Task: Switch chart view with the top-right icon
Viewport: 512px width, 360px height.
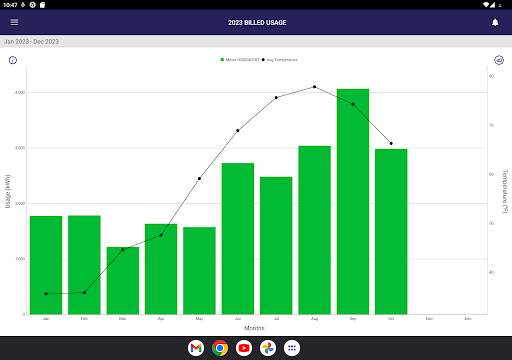Action: [499, 60]
